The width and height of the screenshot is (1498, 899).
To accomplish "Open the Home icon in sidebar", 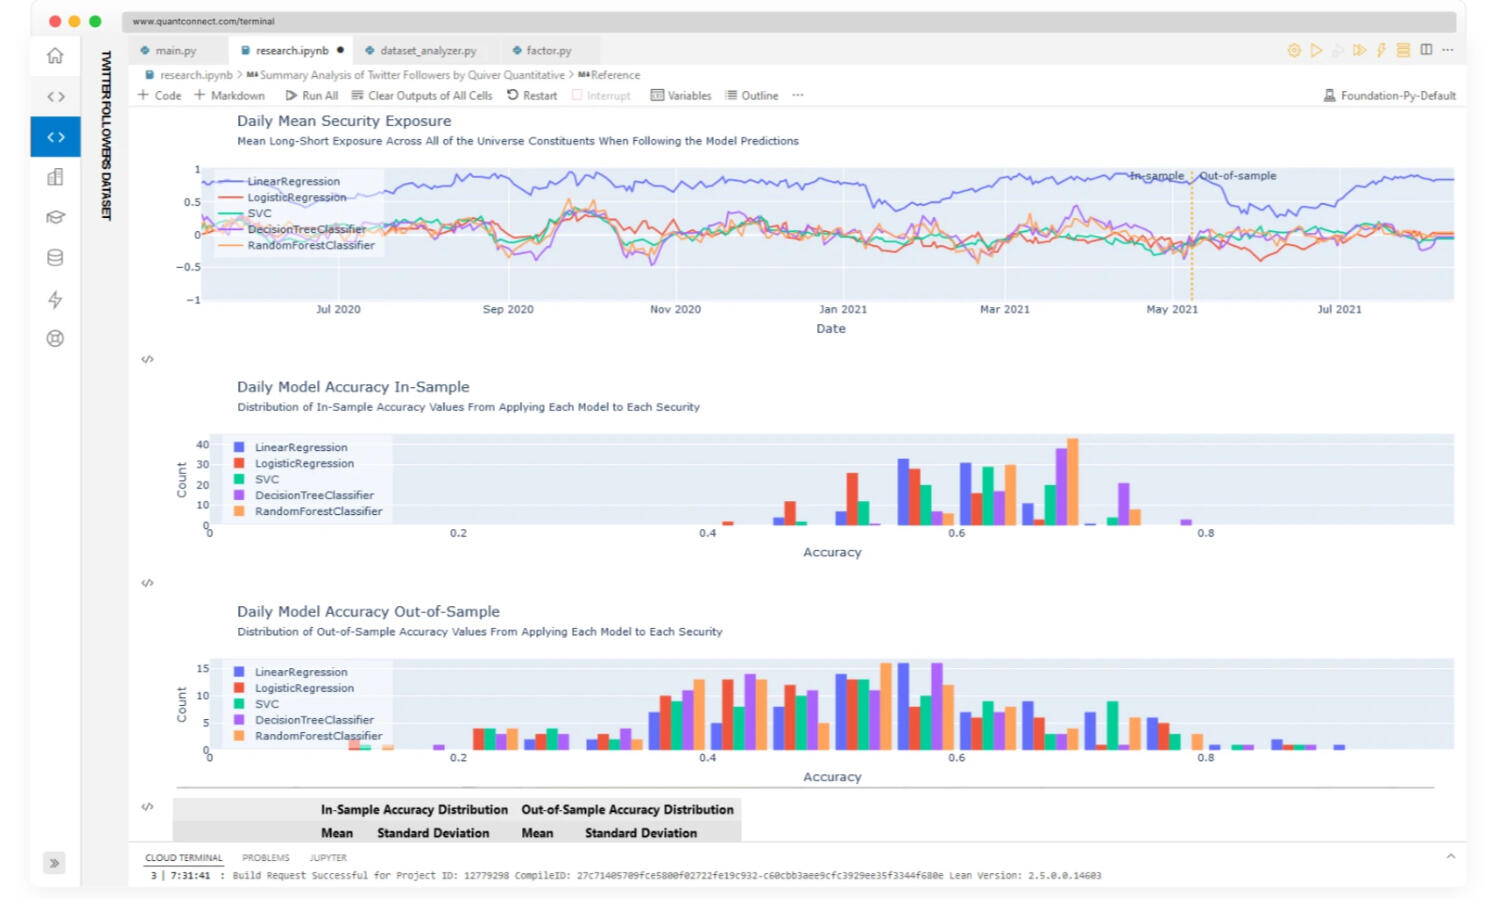I will point(55,56).
